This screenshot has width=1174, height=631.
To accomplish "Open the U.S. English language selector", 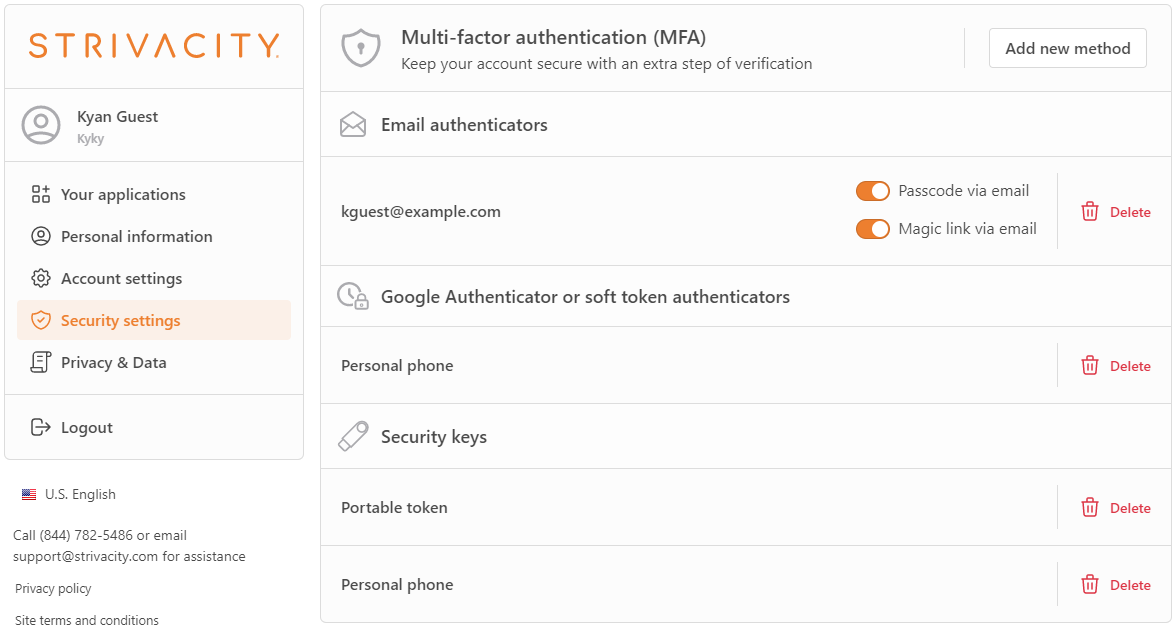I will tap(69, 494).
